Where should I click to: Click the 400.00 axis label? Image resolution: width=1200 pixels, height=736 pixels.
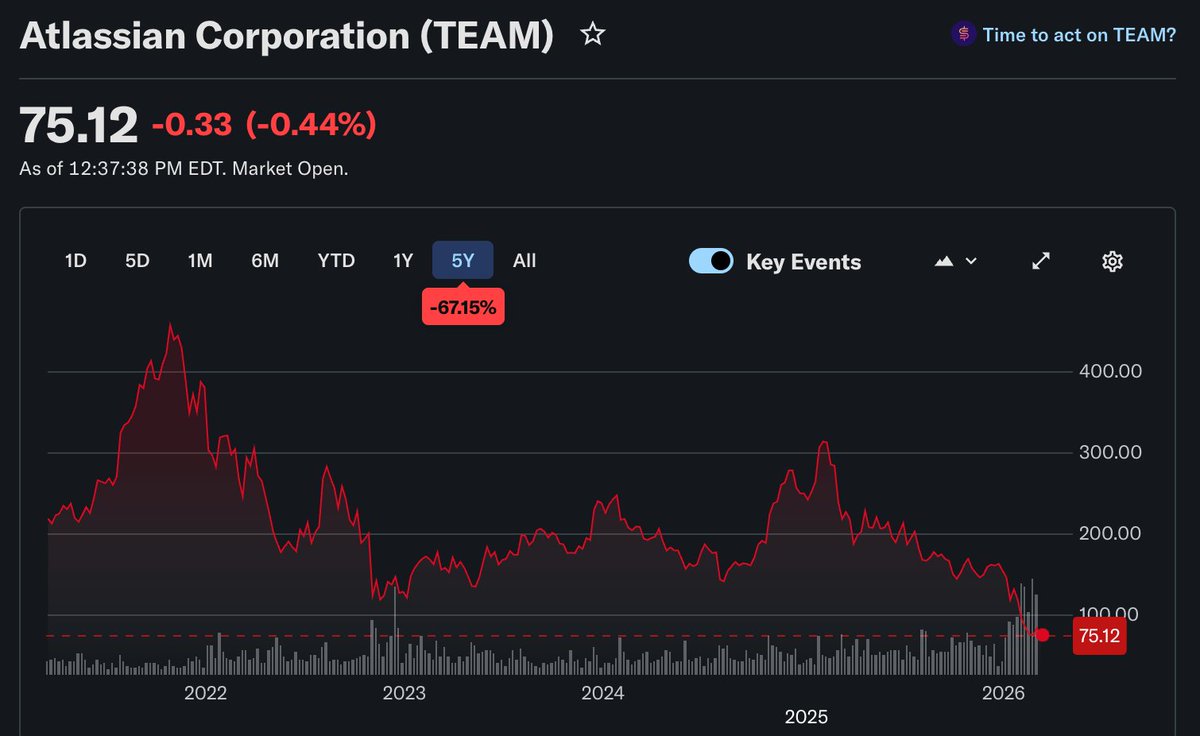pos(1110,371)
